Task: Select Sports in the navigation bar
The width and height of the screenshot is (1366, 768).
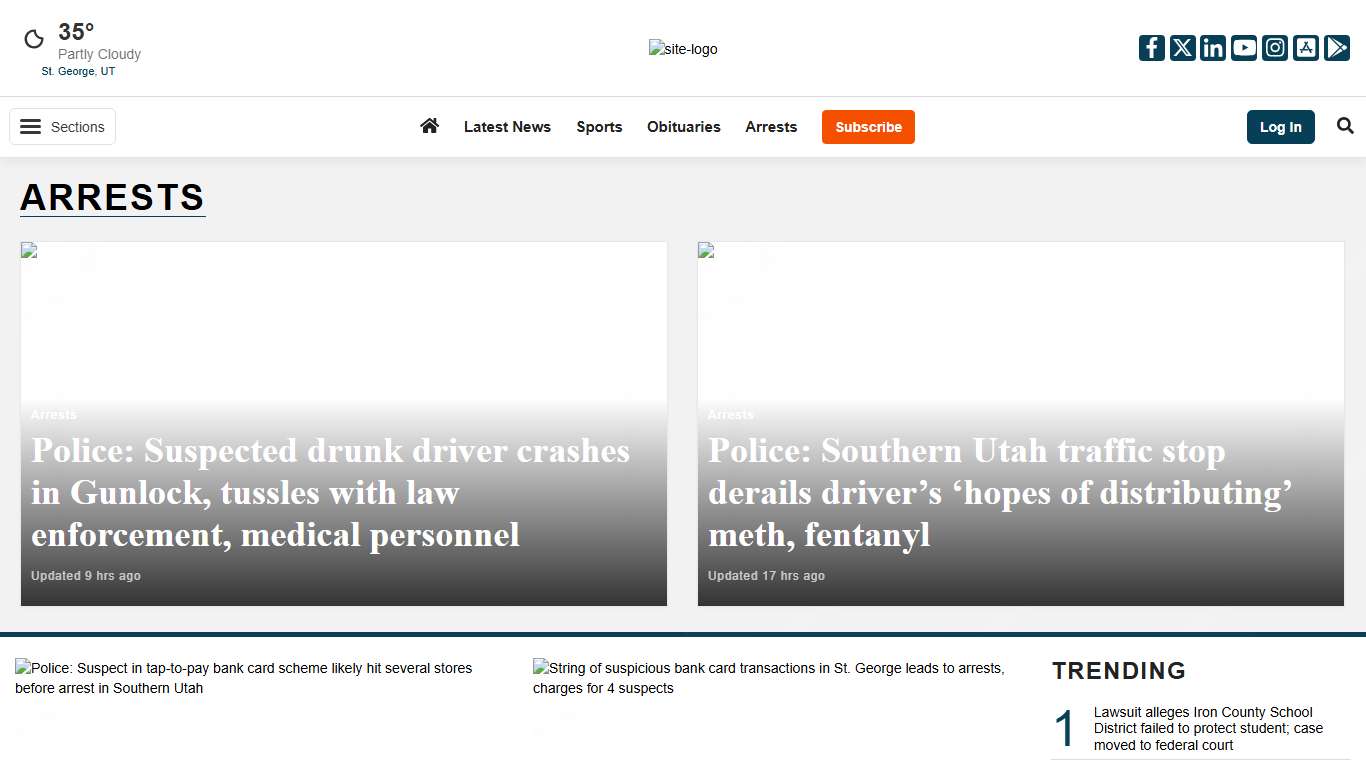Action: click(x=599, y=127)
